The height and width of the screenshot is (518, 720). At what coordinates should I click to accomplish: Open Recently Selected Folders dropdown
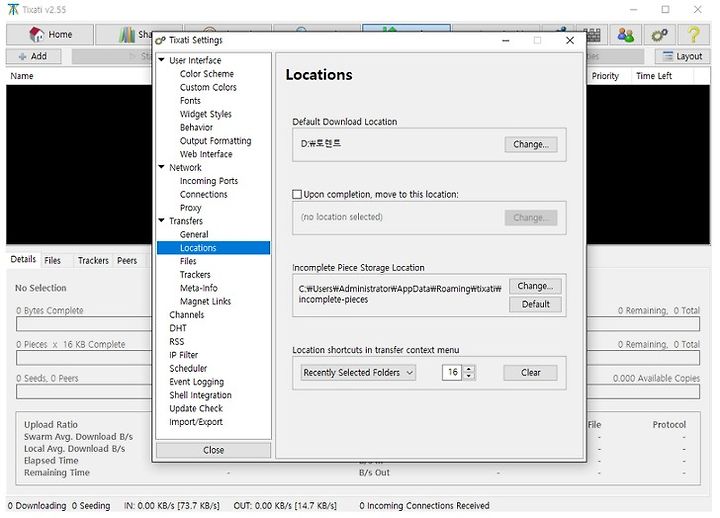coord(358,372)
